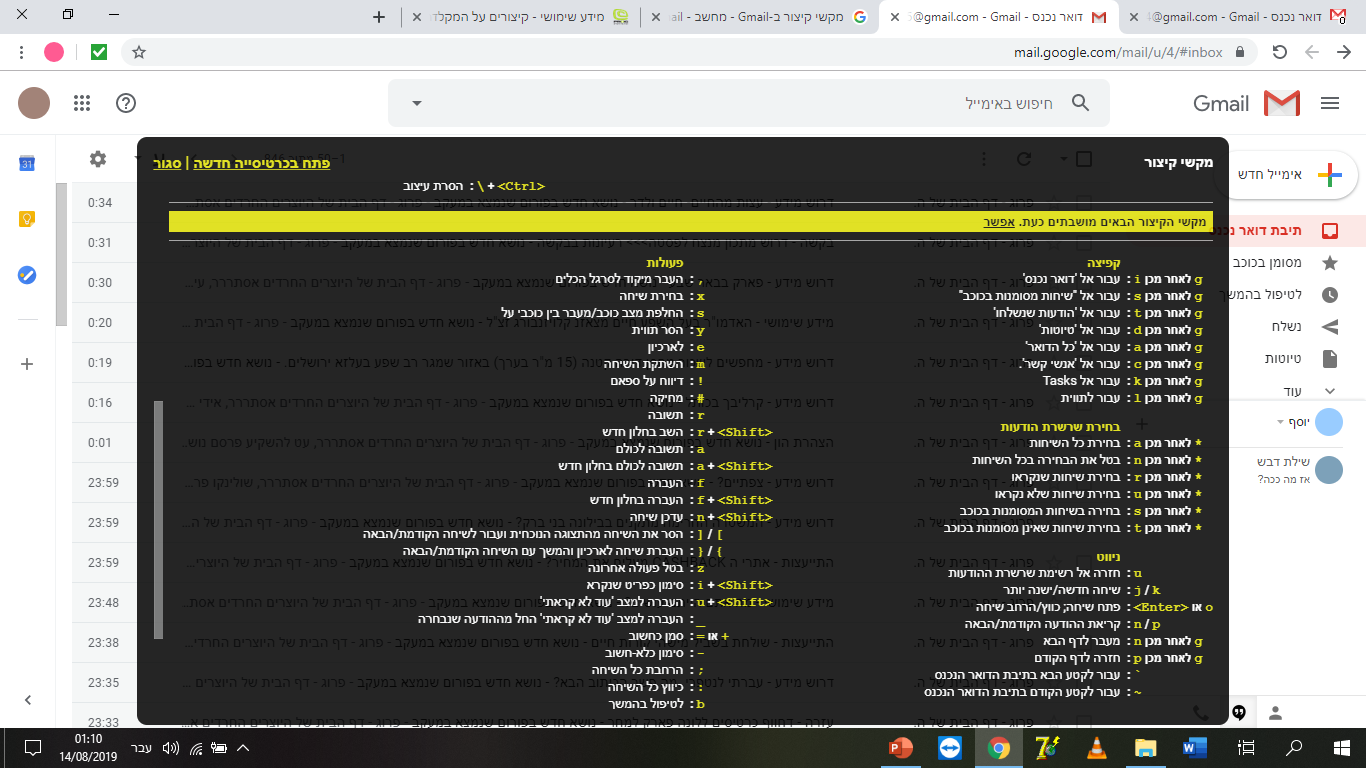Open the Windows Task View icon
Image resolution: width=1366 pixels, height=768 pixels.
tap(1246, 747)
